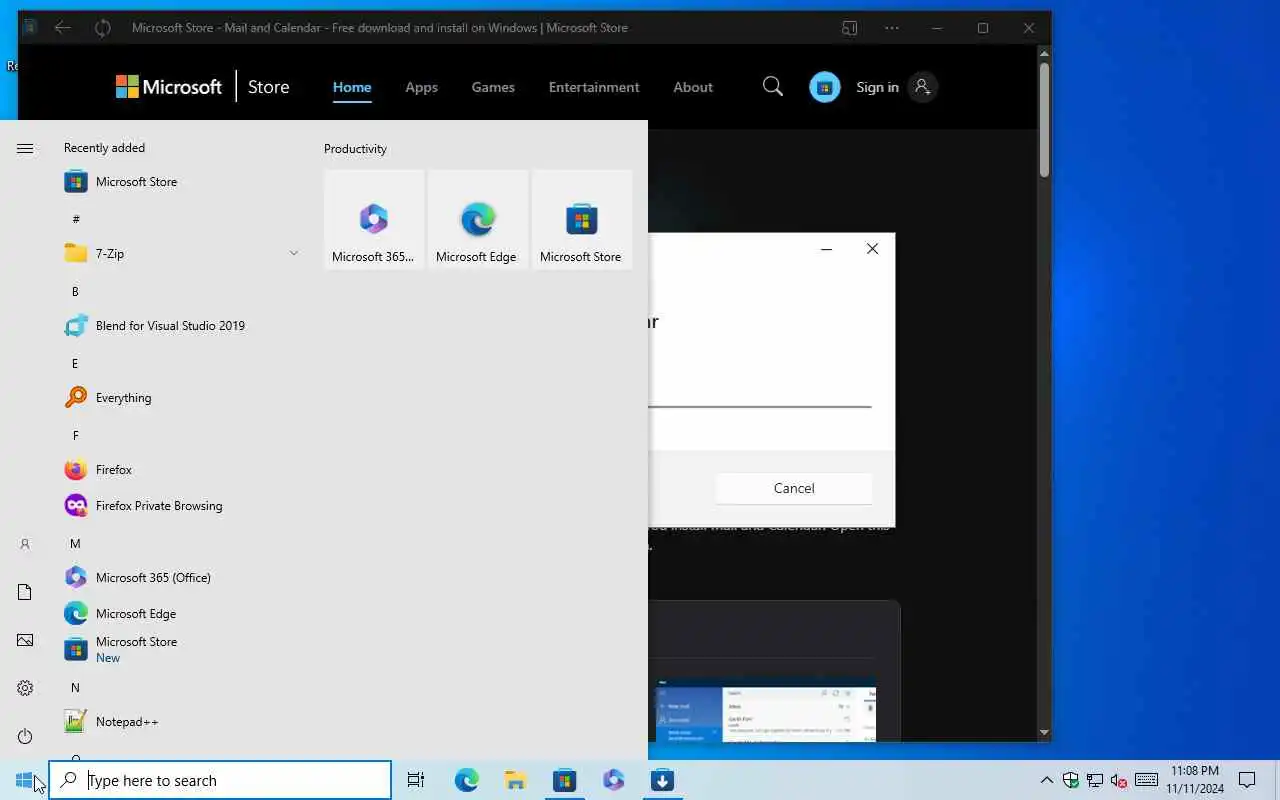This screenshot has width=1280, height=800.
Task: Select the Entertainment tab in Store header
Action: coord(594,87)
